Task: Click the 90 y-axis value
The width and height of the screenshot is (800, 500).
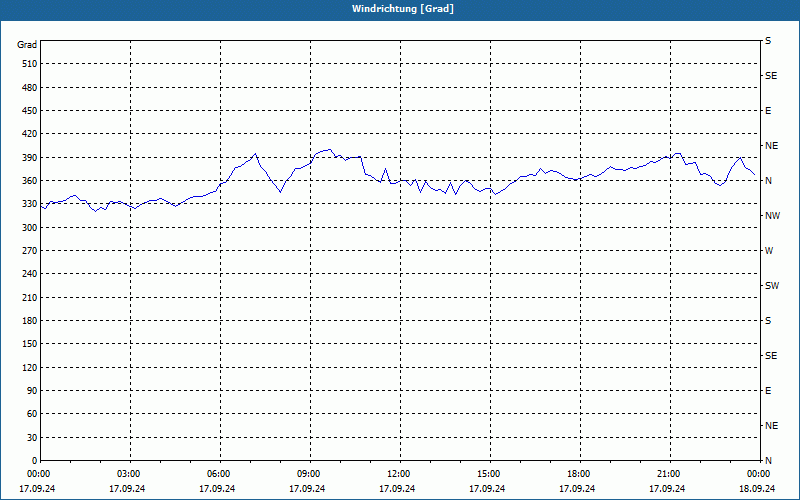Action: pos(33,391)
